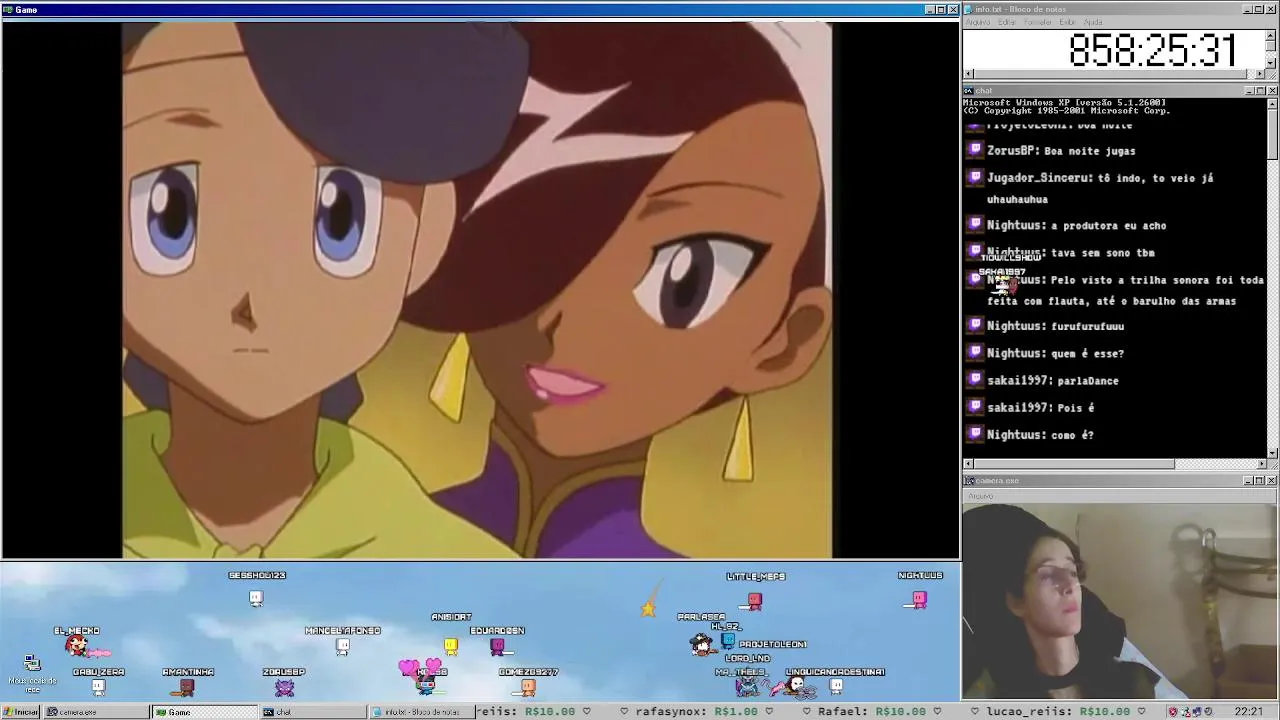Click the GABU_ZERA white avatar sprite
Viewport: 1280px width, 720px height.
[98, 687]
